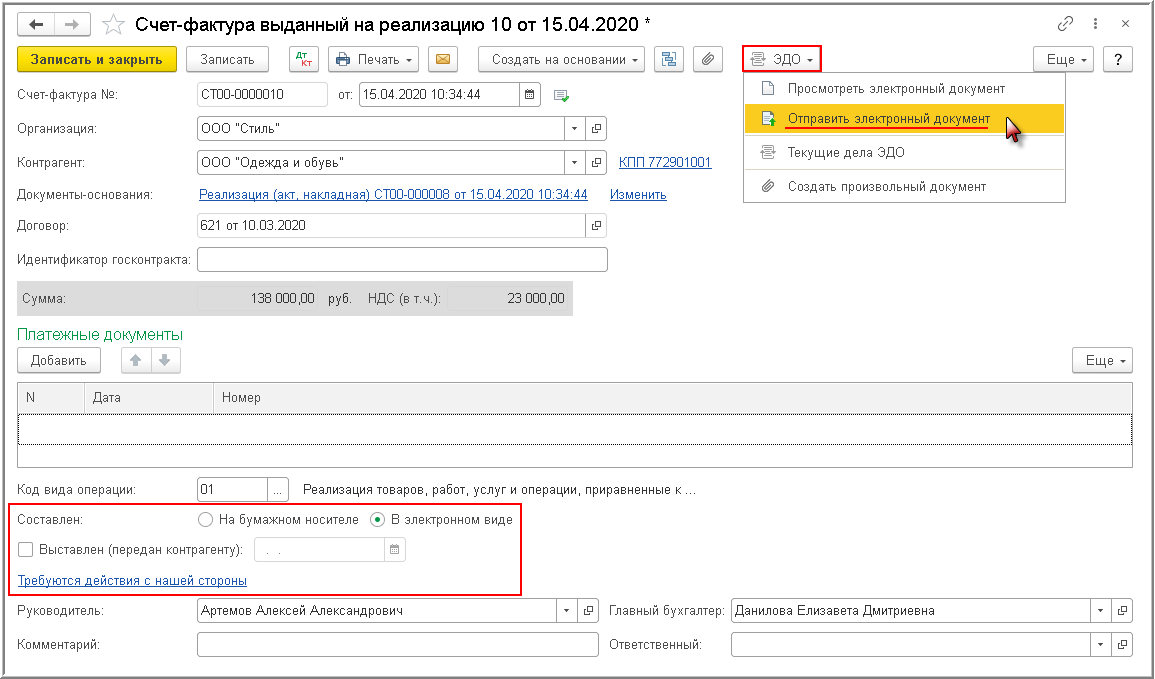Choose 'Отправить электронный документ' menu item
The width and height of the screenshot is (1155, 679).
coord(888,119)
